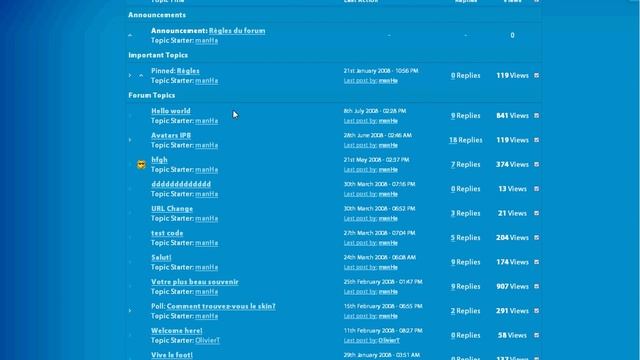
Task: Click the pin icon next to Pinned: Règles
Action: click(x=141, y=76)
